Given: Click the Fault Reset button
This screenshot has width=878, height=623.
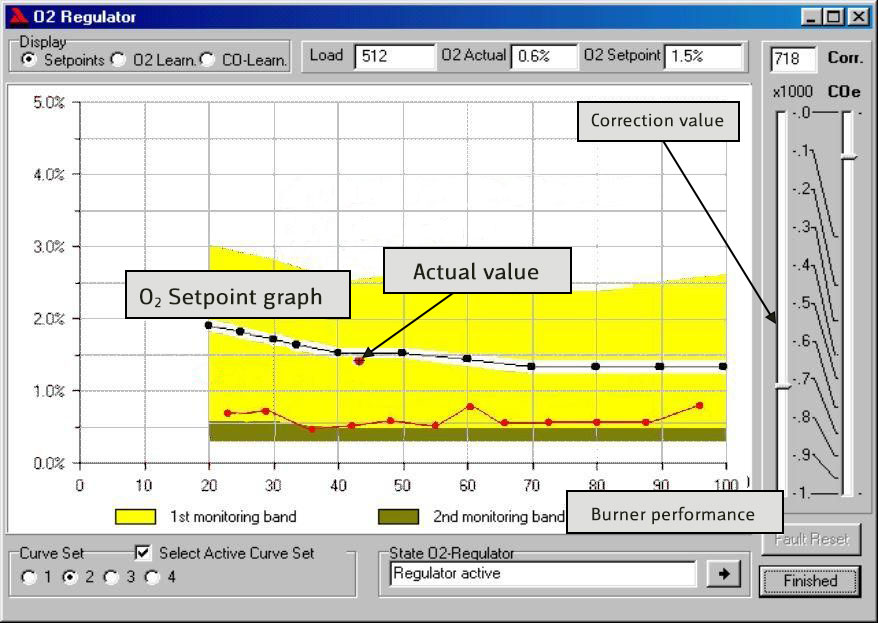Looking at the screenshot, I should coord(810,540).
